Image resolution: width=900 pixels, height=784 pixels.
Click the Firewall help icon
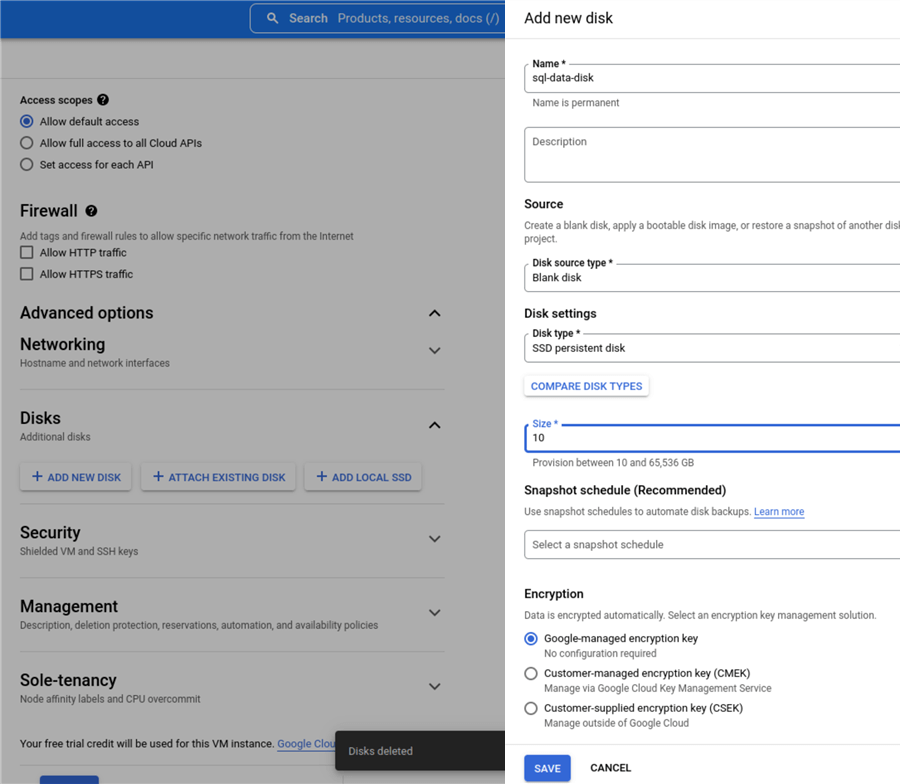tap(91, 211)
